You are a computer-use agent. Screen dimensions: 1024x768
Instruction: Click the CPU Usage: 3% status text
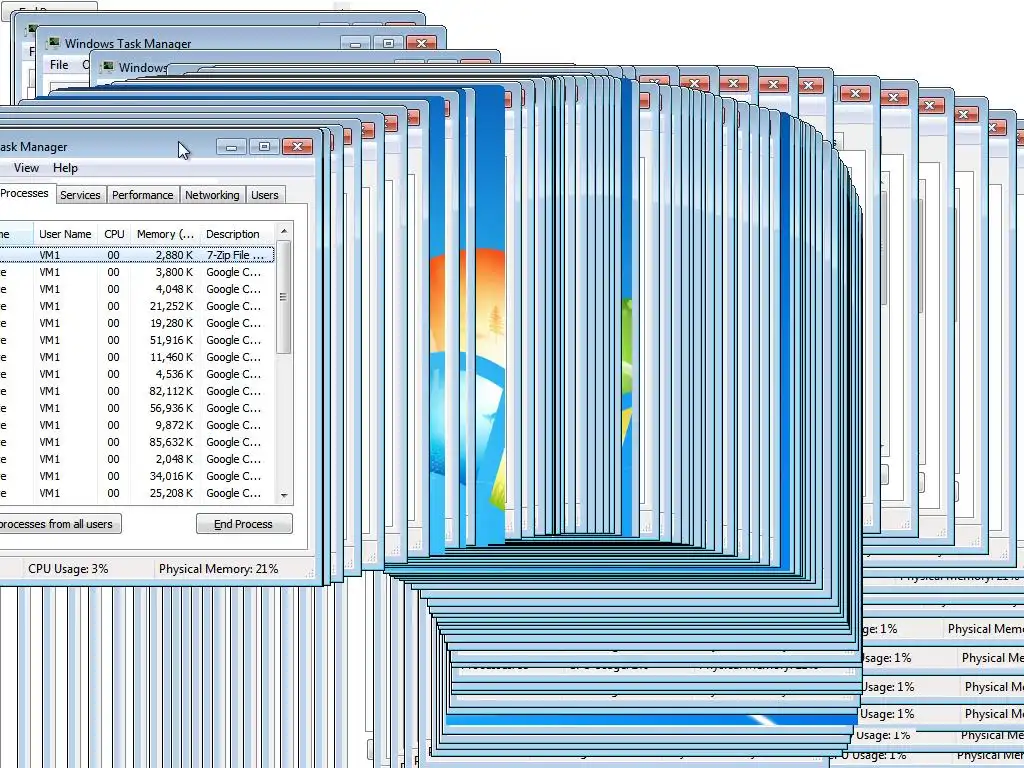coord(68,569)
